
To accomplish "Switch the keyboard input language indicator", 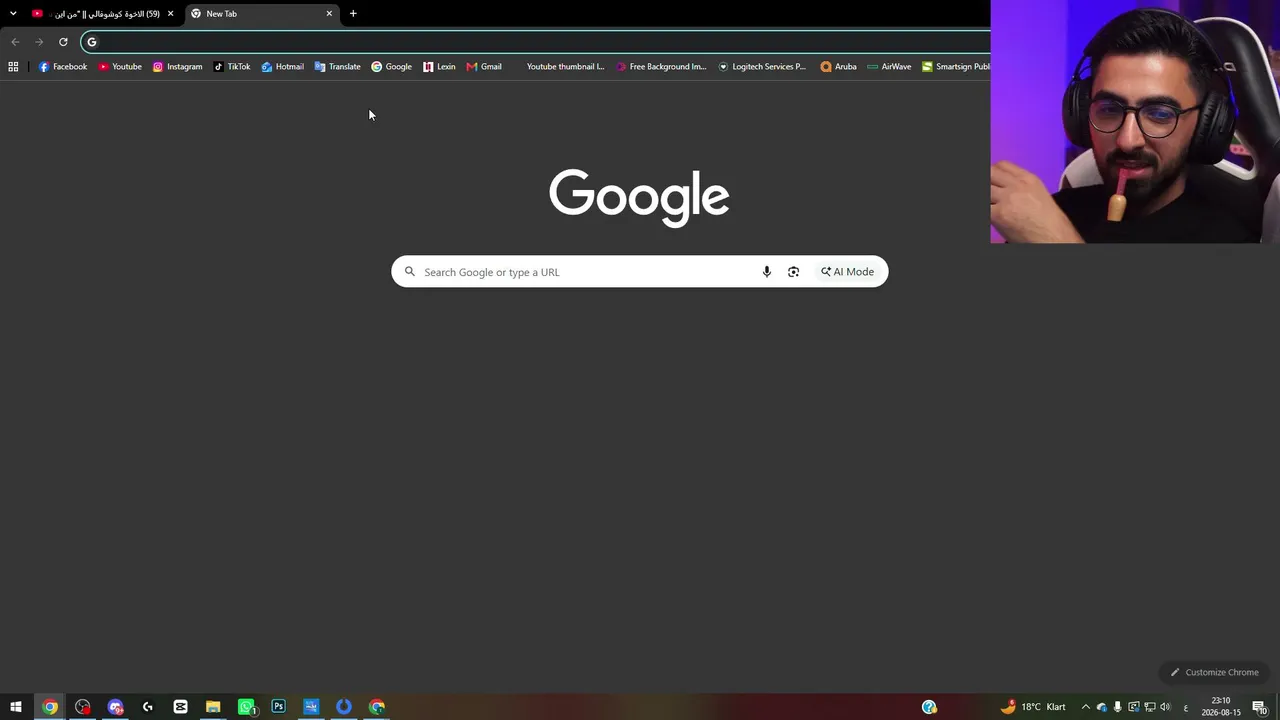I will point(1186,707).
